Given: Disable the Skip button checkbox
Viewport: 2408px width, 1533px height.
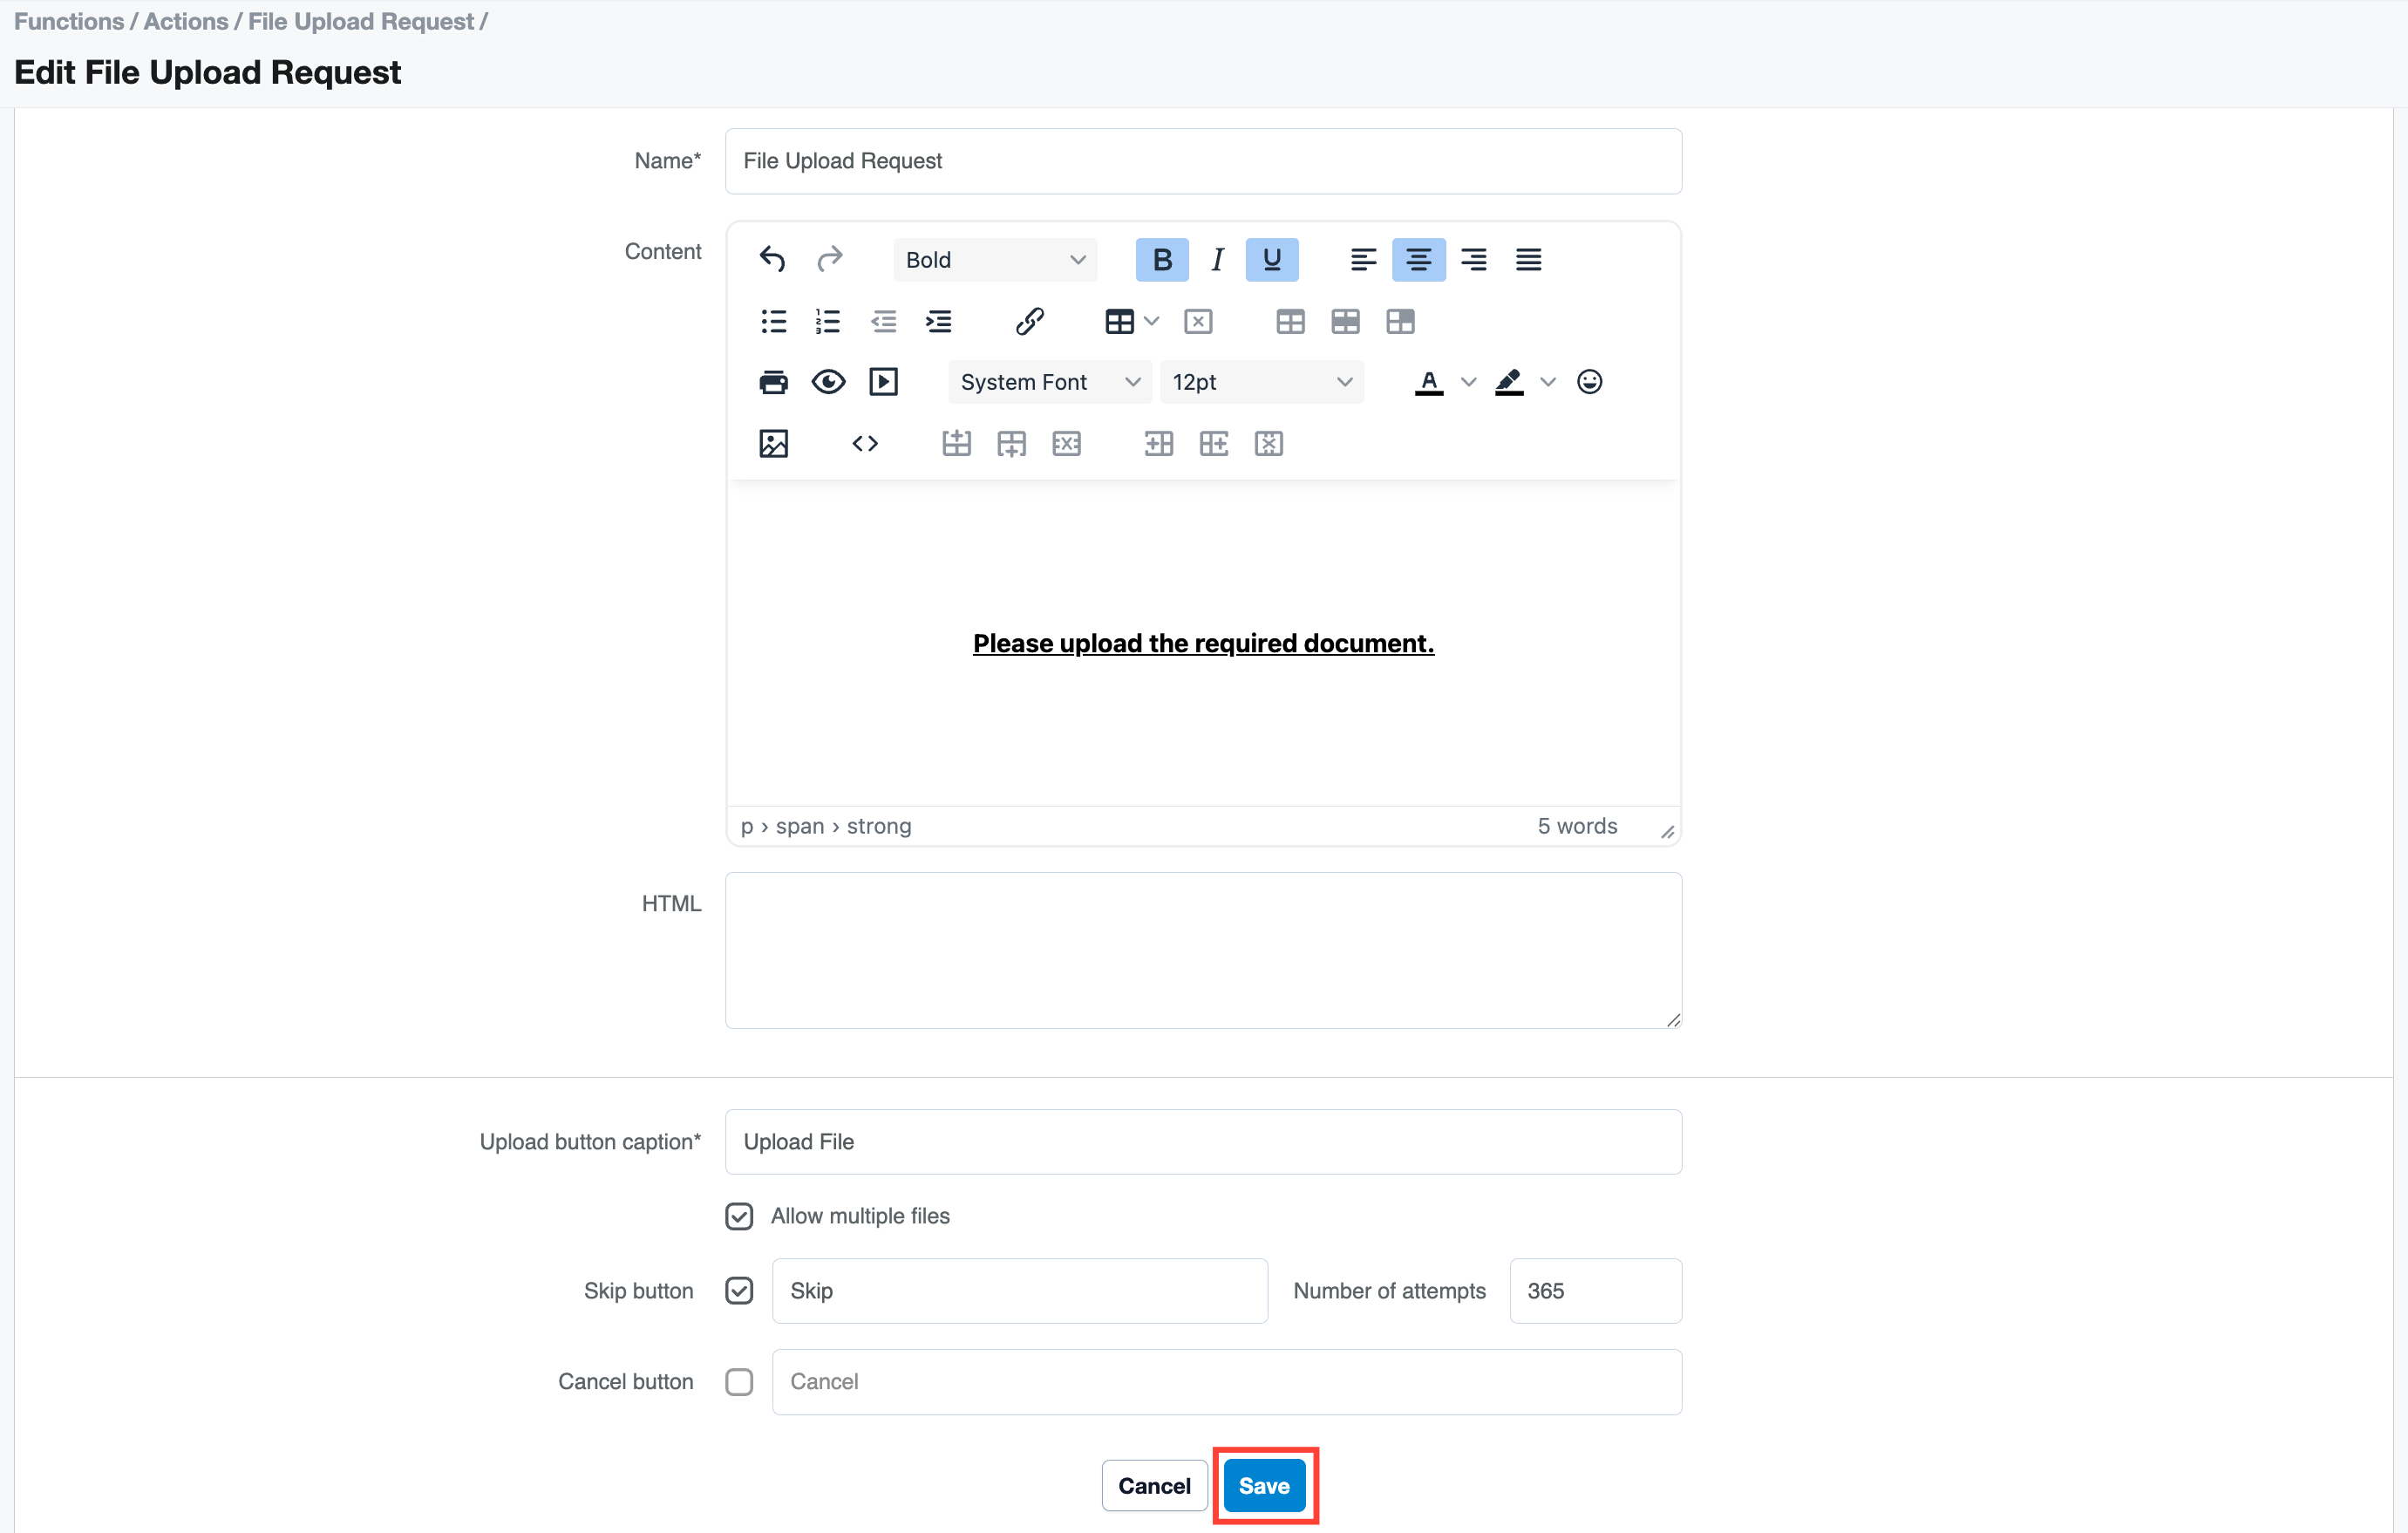Looking at the screenshot, I should pos(739,1291).
